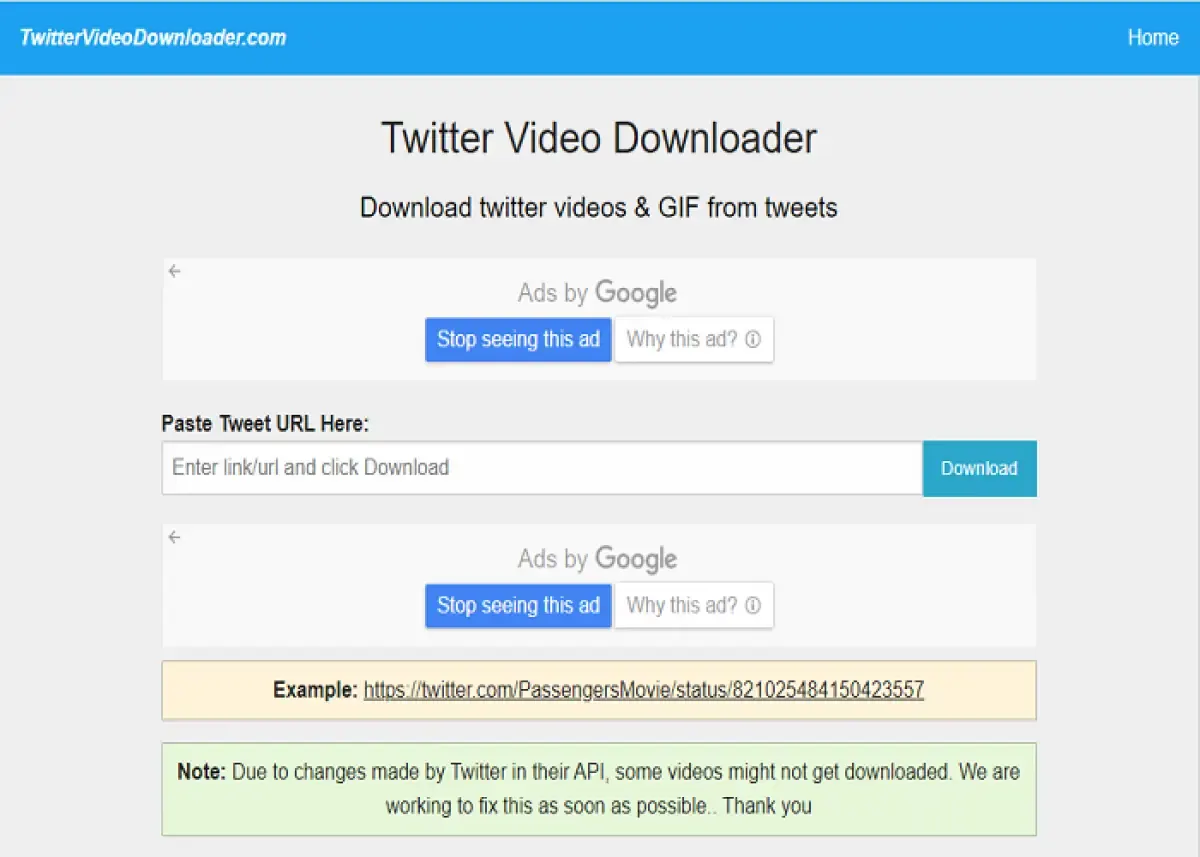Click back arrow icon in top ad
The width and height of the screenshot is (1200, 857).
pos(175,271)
